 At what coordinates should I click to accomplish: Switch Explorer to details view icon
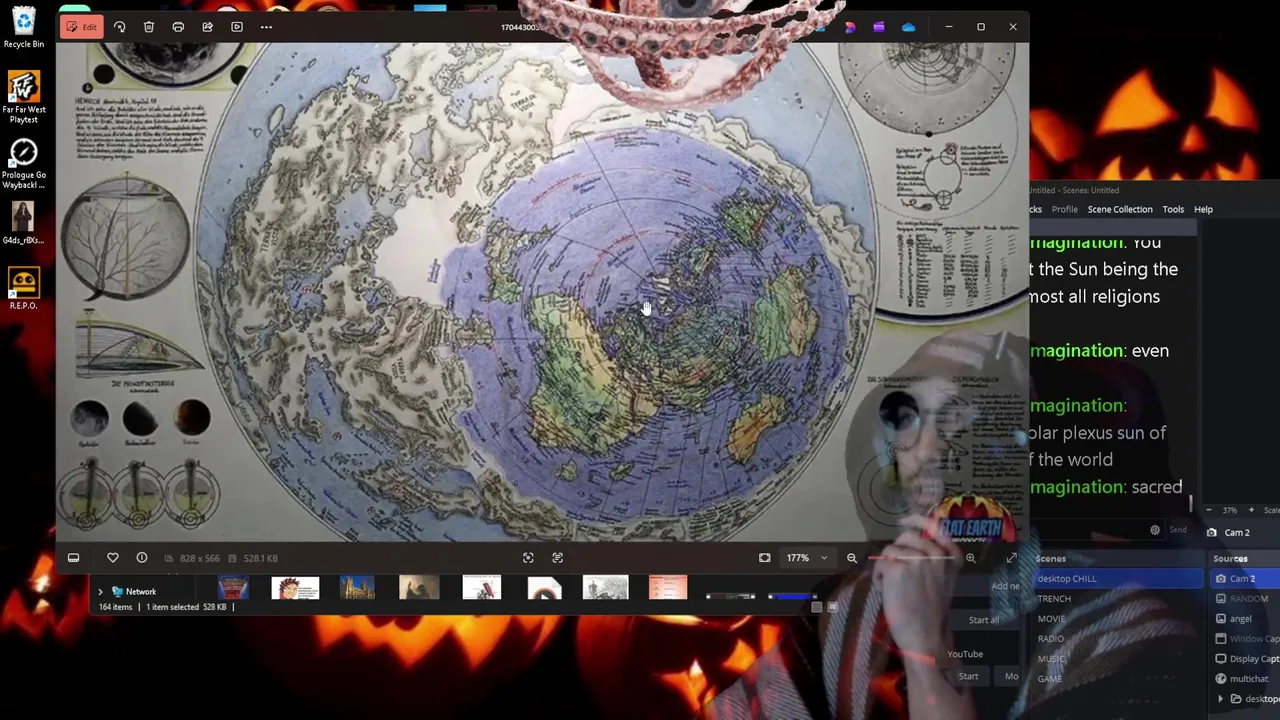(x=817, y=607)
